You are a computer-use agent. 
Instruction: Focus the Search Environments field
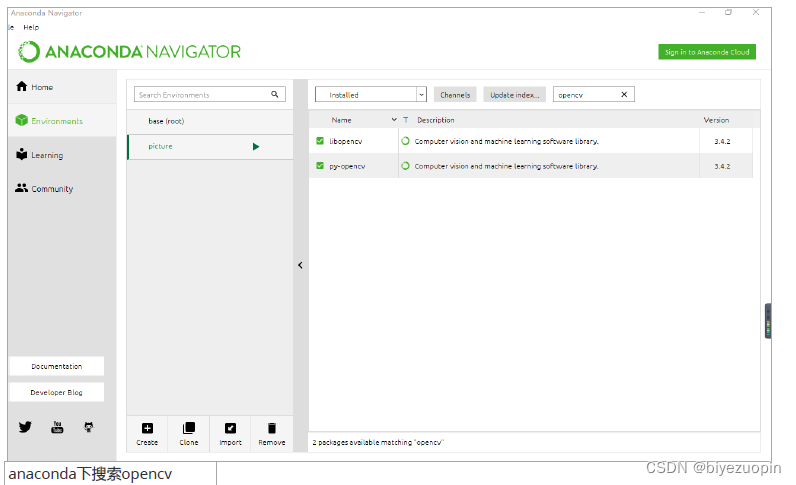210,94
